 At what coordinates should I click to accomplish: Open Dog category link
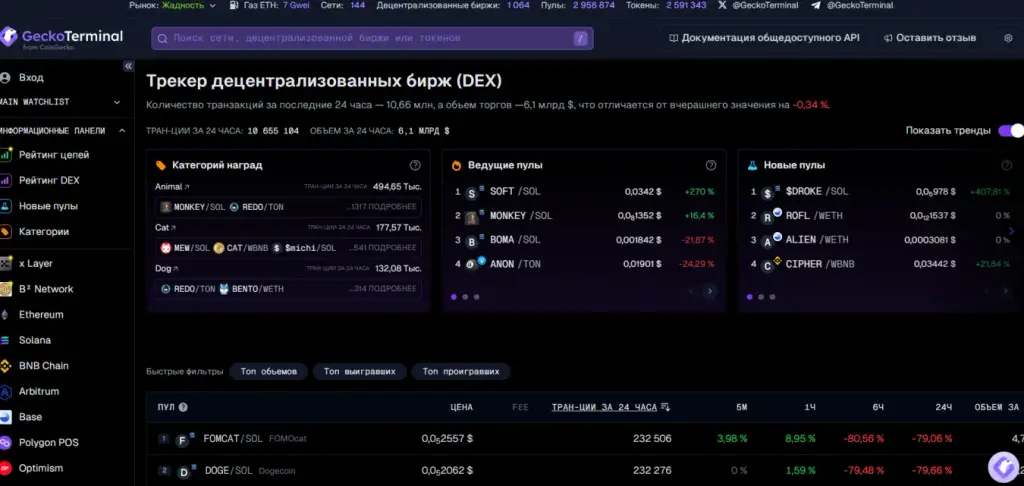(167, 268)
